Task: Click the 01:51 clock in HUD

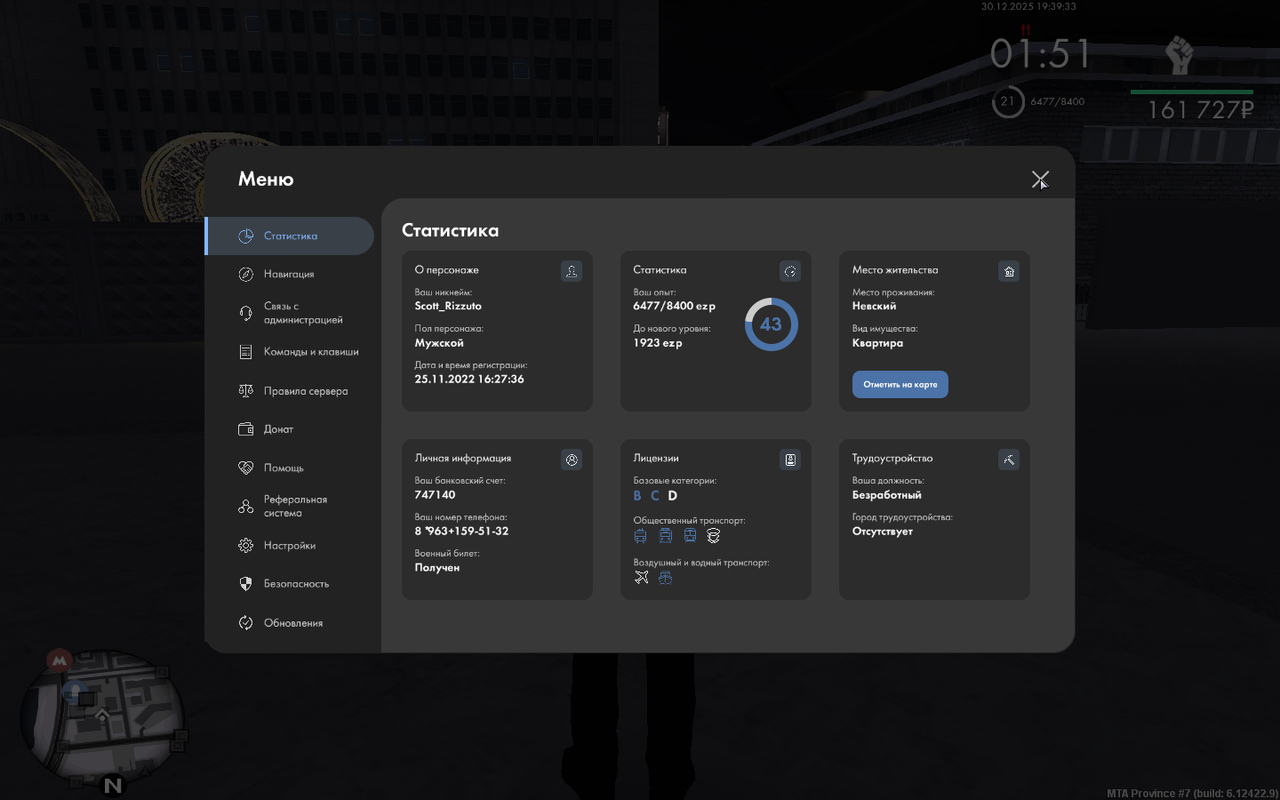Action: click(1040, 54)
